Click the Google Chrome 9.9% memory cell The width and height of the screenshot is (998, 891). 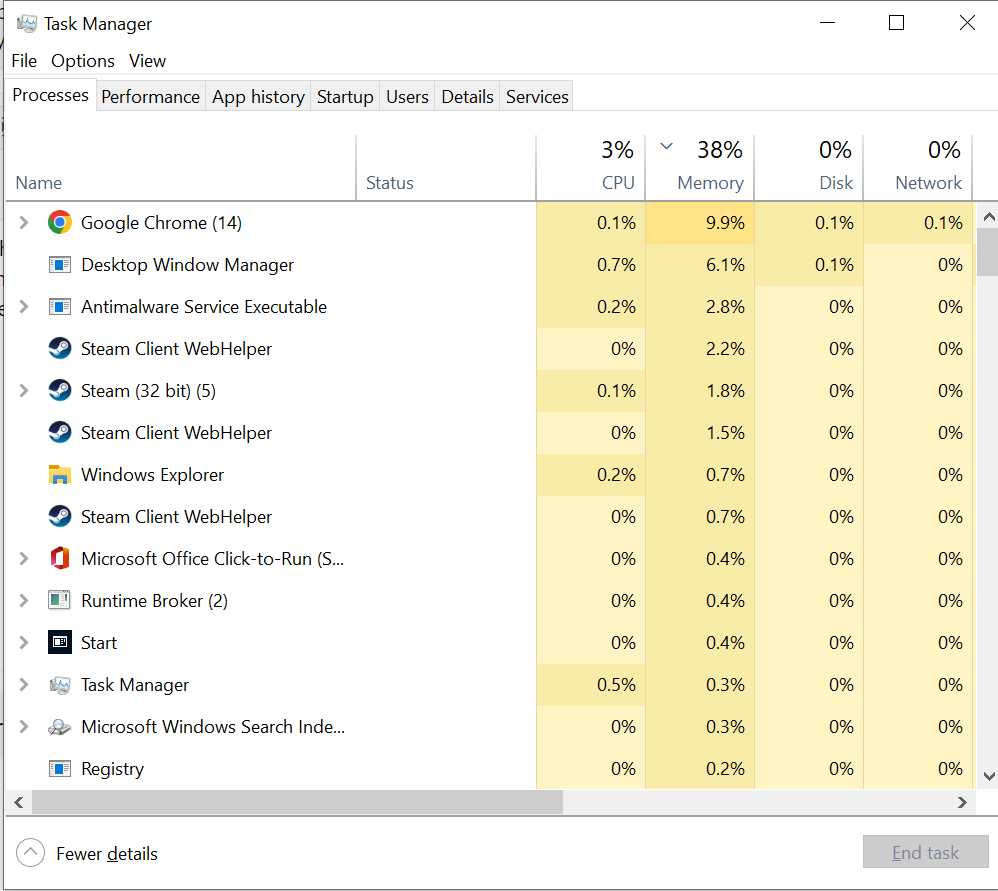point(700,223)
